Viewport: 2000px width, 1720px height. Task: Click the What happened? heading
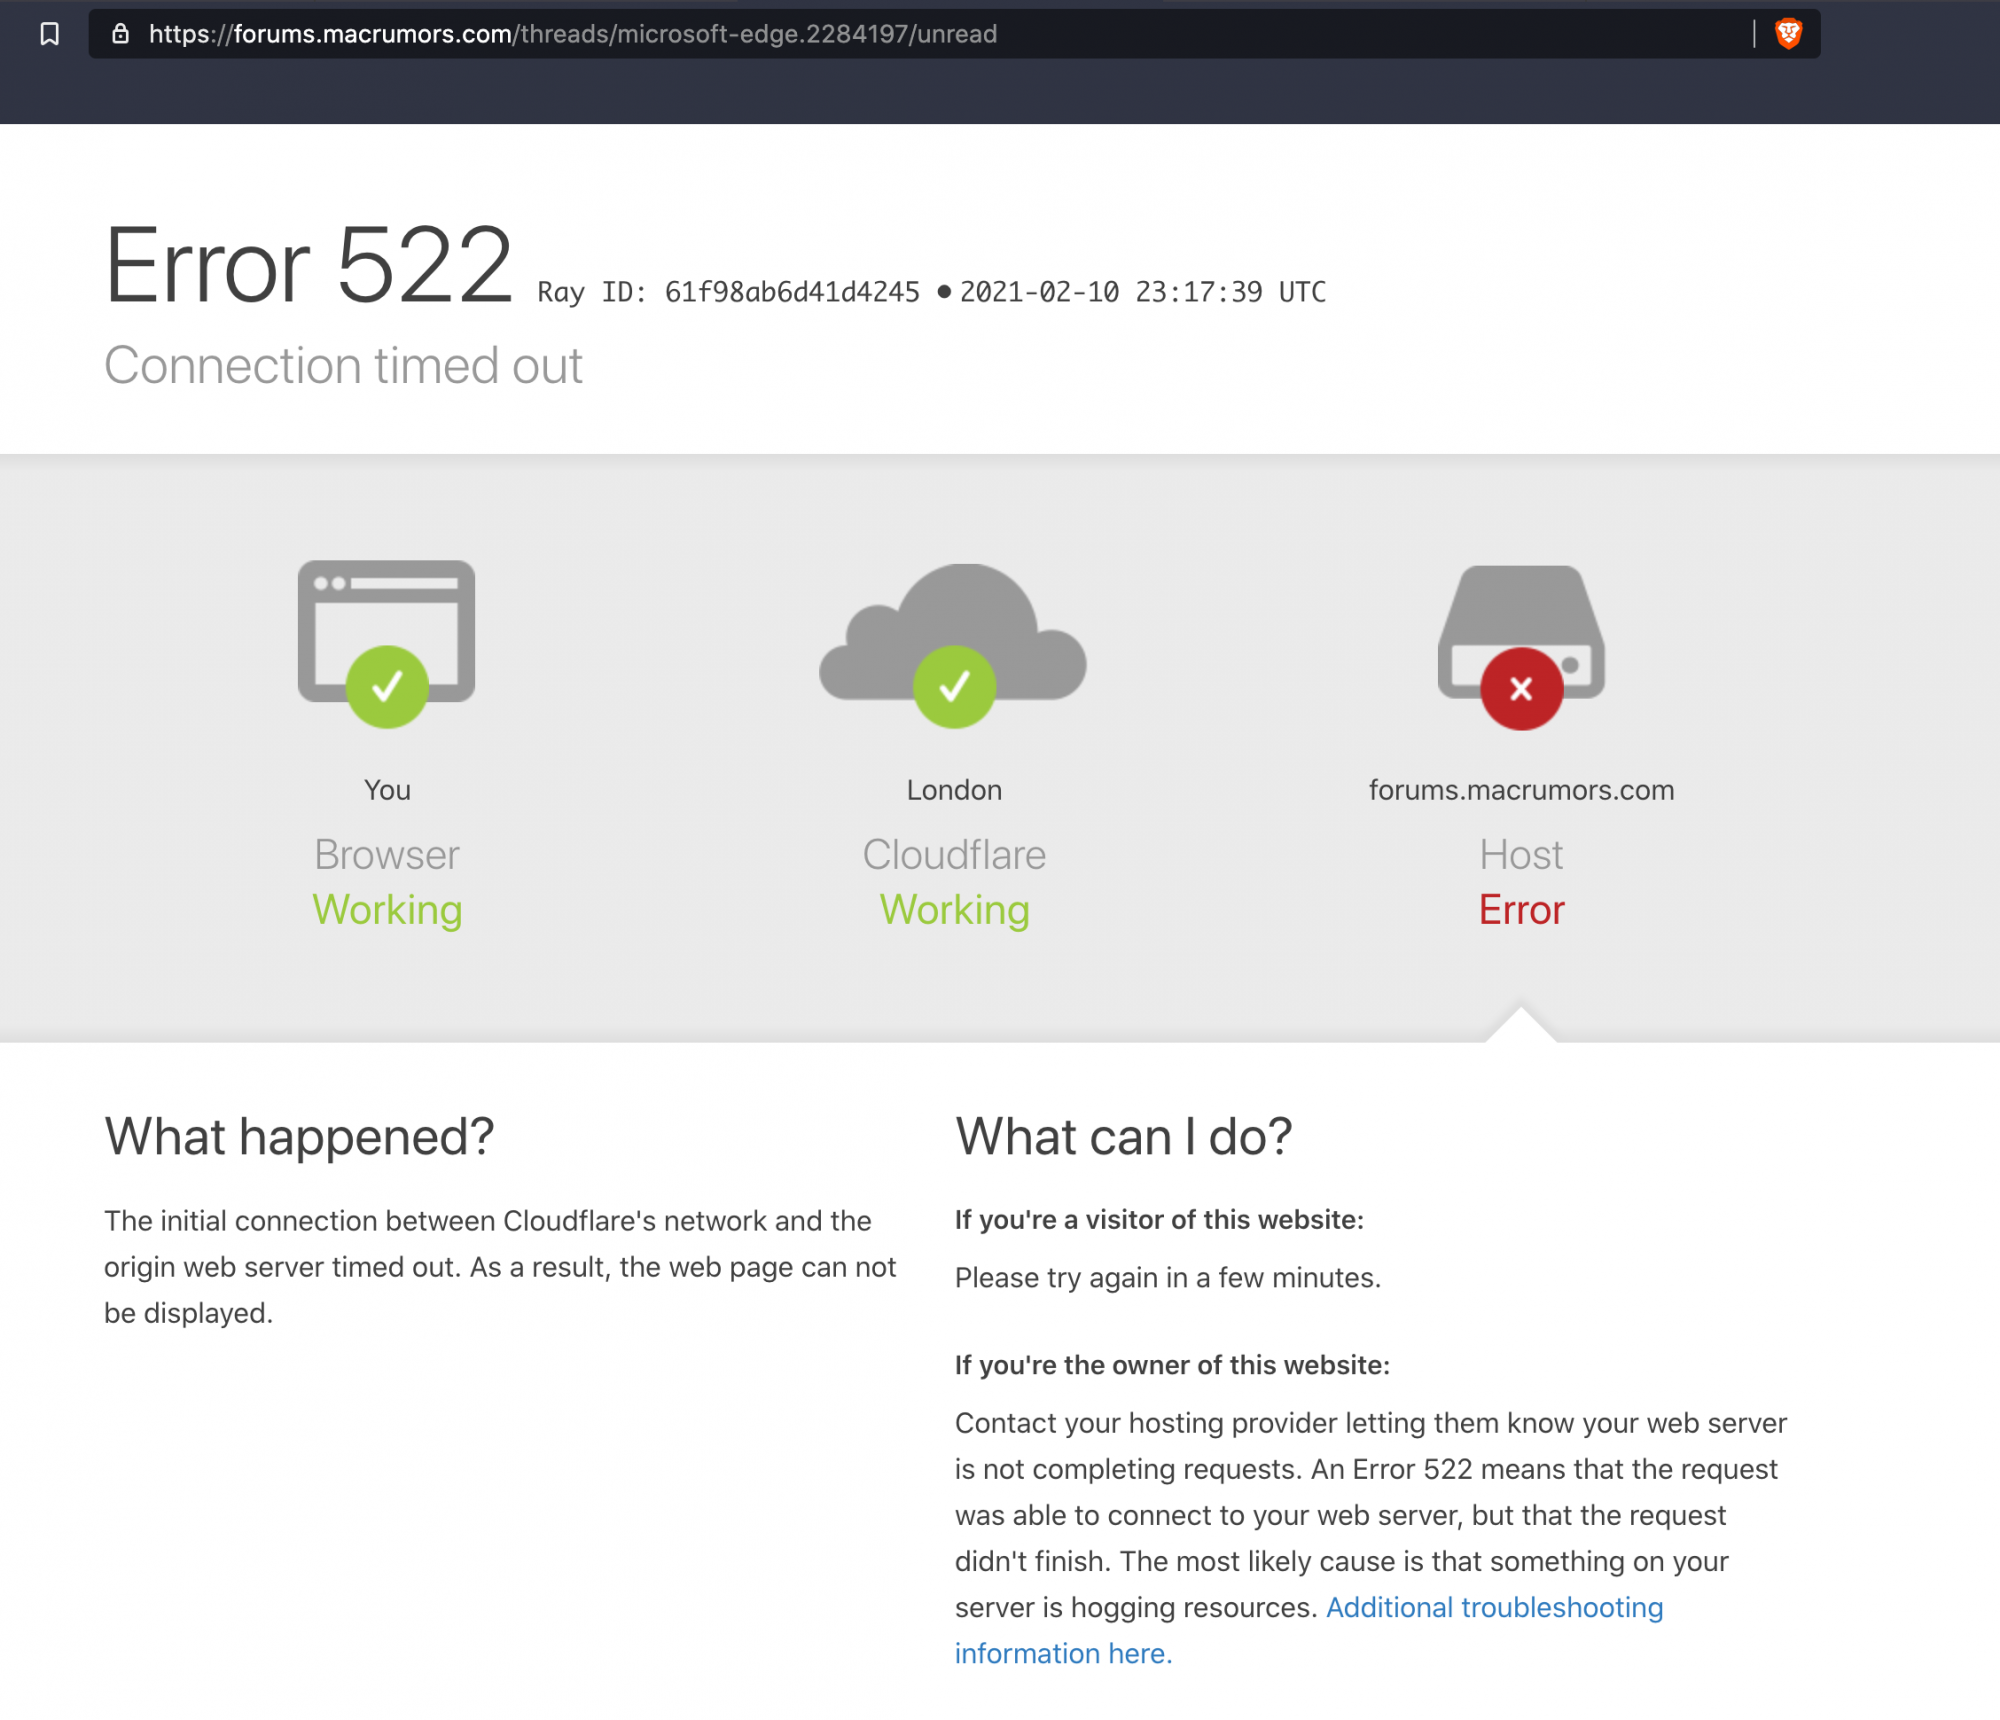pos(299,1137)
